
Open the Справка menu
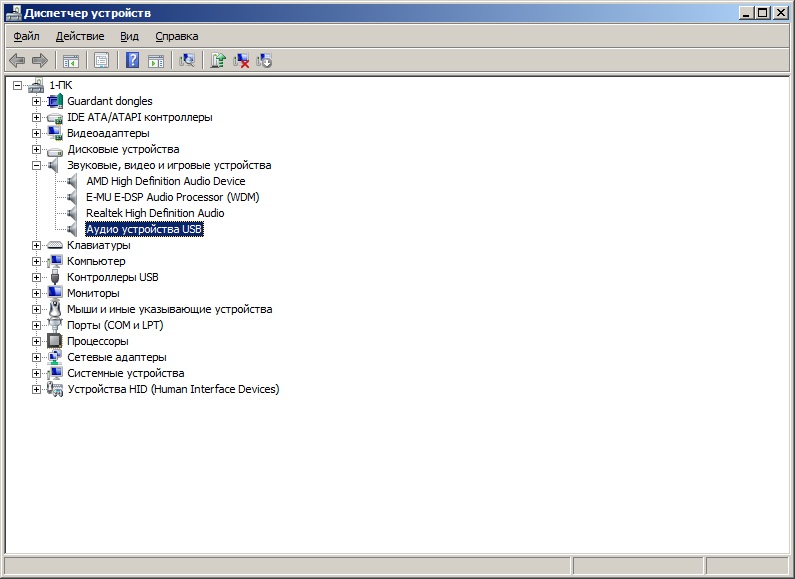[176, 36]
